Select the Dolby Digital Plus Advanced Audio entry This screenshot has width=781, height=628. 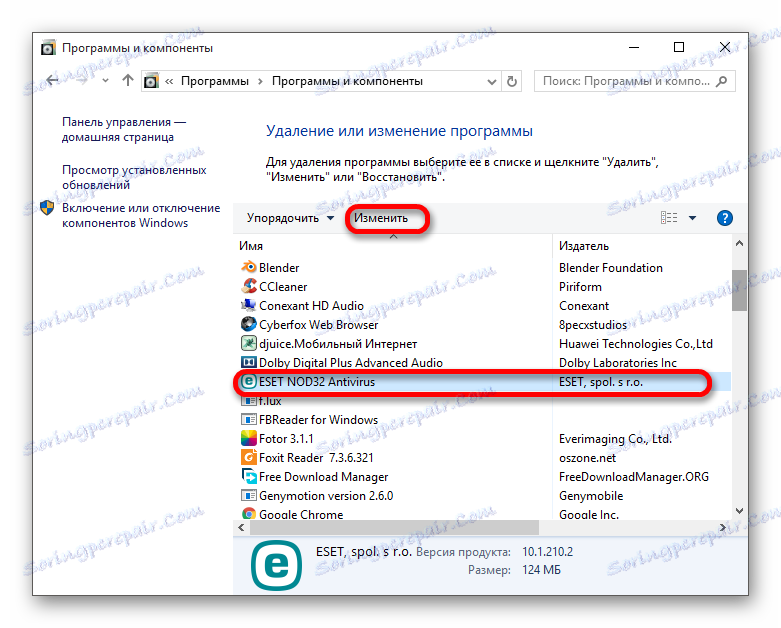point(351,363)
